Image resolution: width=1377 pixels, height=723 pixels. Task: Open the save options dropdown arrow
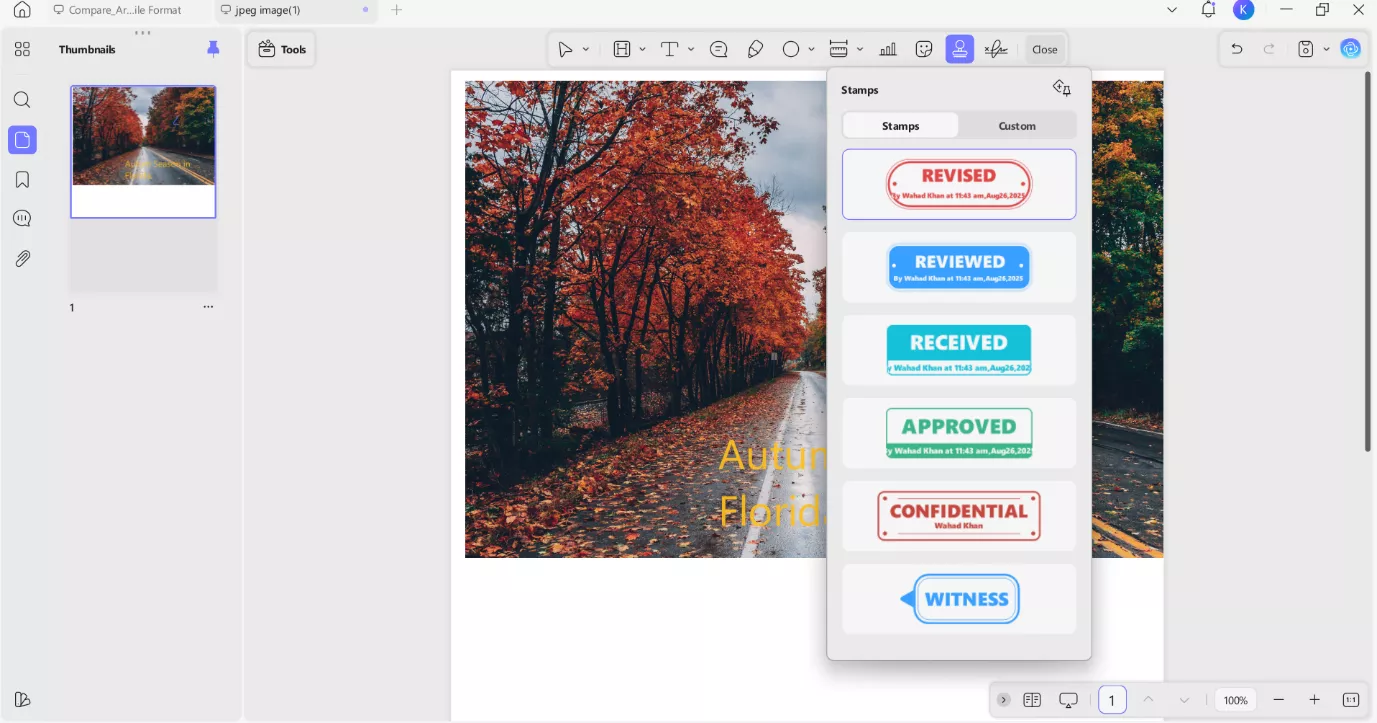tap(1326, 49)
